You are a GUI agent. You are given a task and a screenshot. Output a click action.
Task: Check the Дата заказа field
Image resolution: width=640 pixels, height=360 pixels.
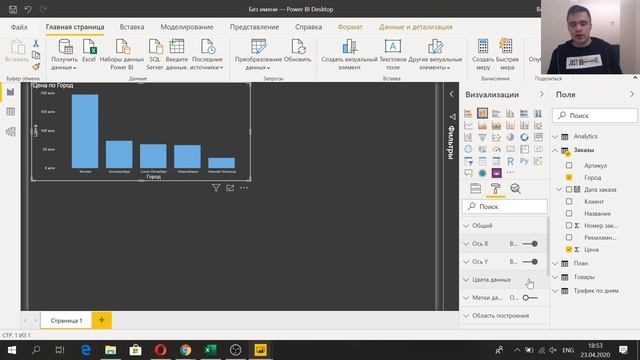click(x=569, y=189)
